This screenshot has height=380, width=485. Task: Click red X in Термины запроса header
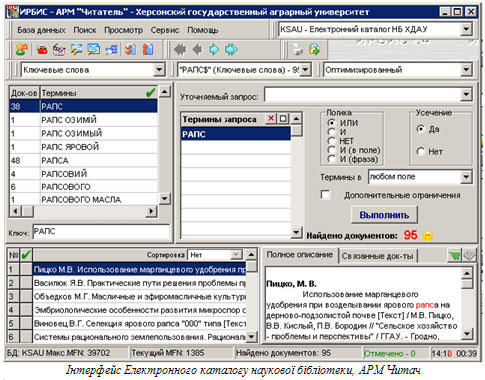[x=271, y=118]
